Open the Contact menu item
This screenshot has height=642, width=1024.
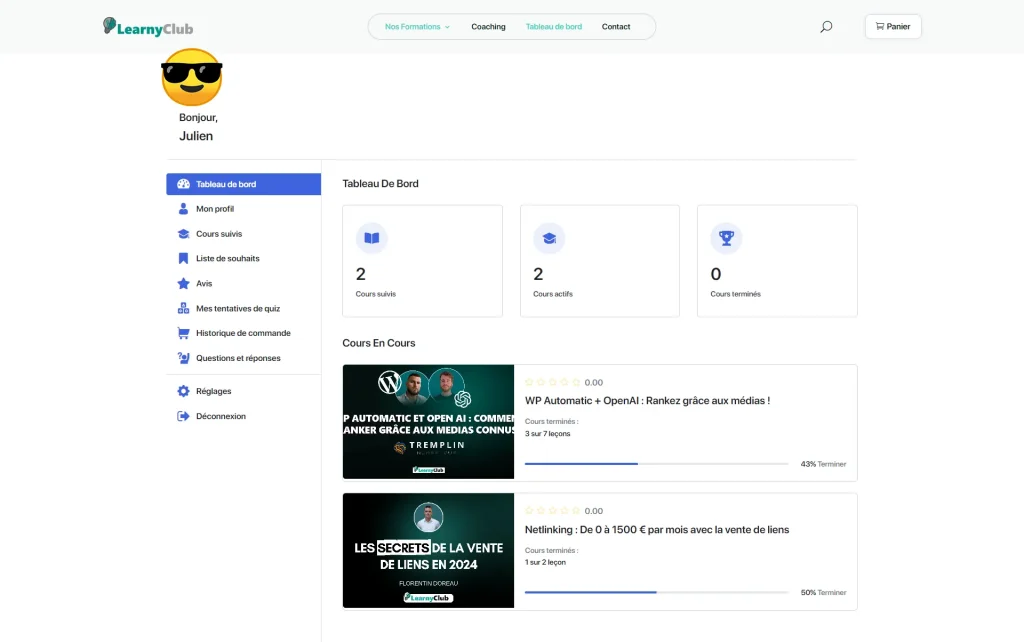click(616, 27)
